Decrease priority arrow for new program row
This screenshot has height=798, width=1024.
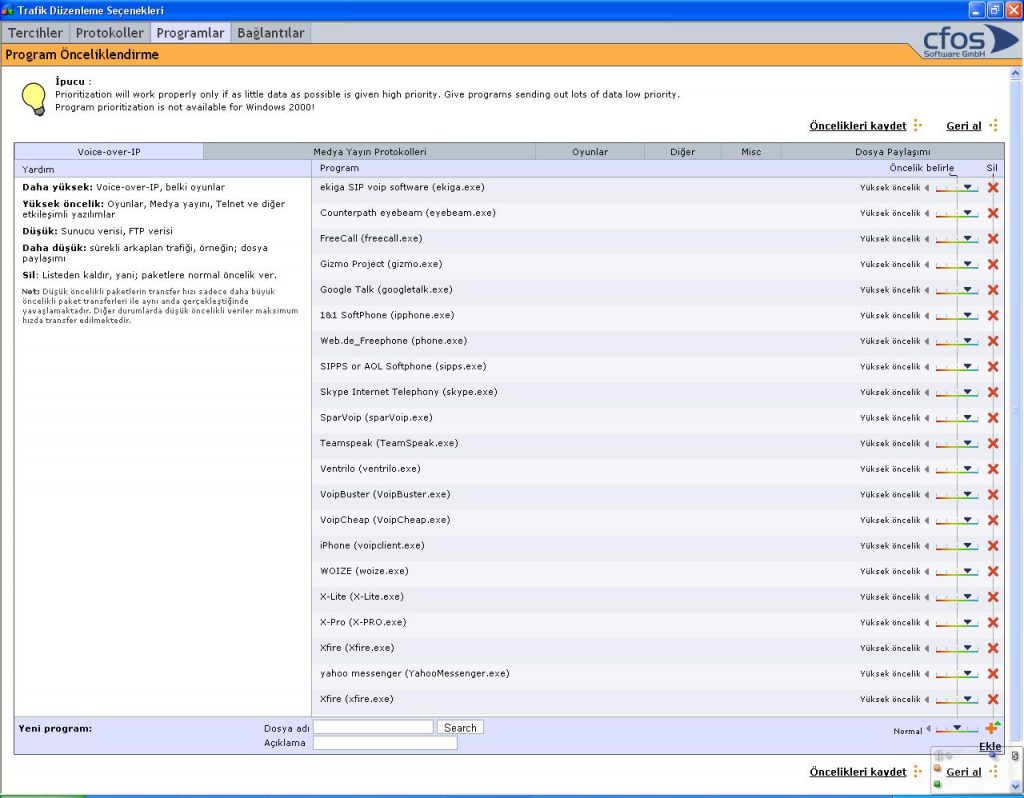point(927,730)
